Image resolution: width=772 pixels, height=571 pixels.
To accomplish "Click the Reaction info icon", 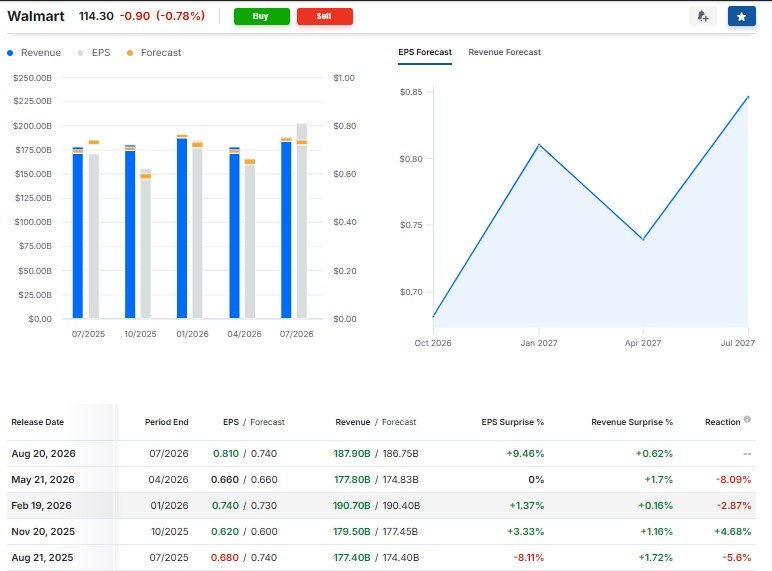I will [747, 419].
